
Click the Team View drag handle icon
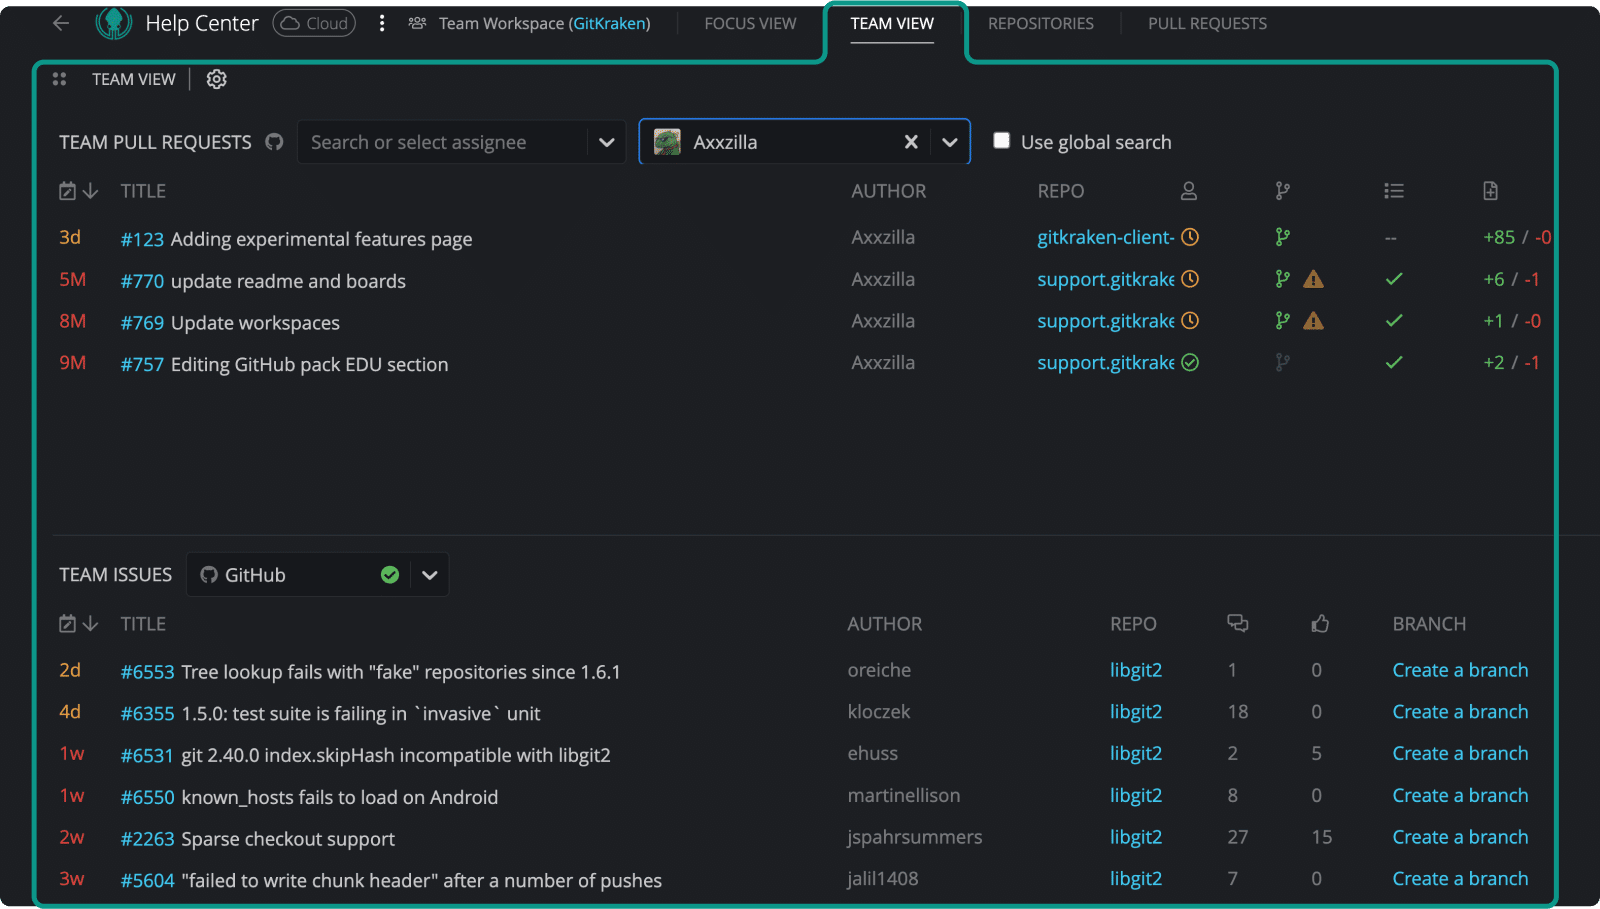(59, 79)
